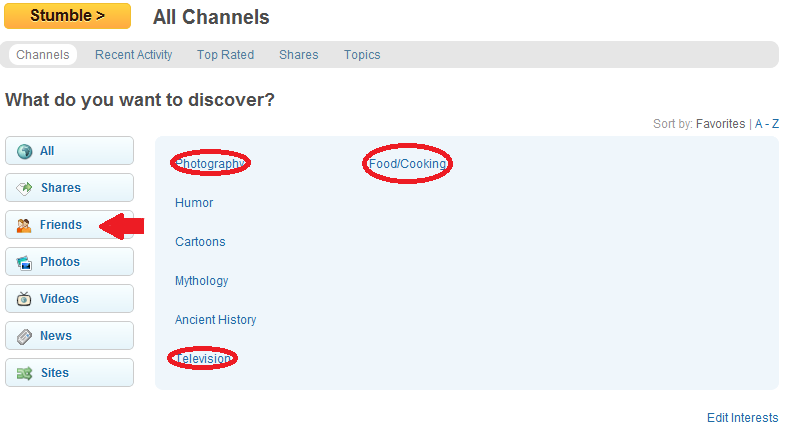Switch to the Recent Activity tab
This screenshot has height=433, width=786.
133,55
